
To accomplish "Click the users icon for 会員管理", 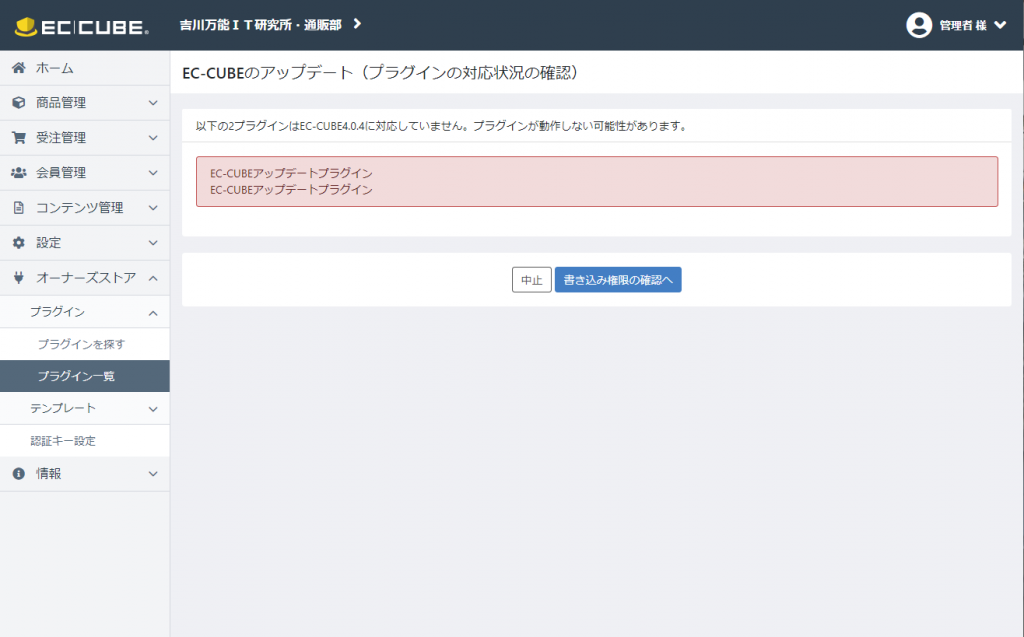I will [x=18, y=173].
